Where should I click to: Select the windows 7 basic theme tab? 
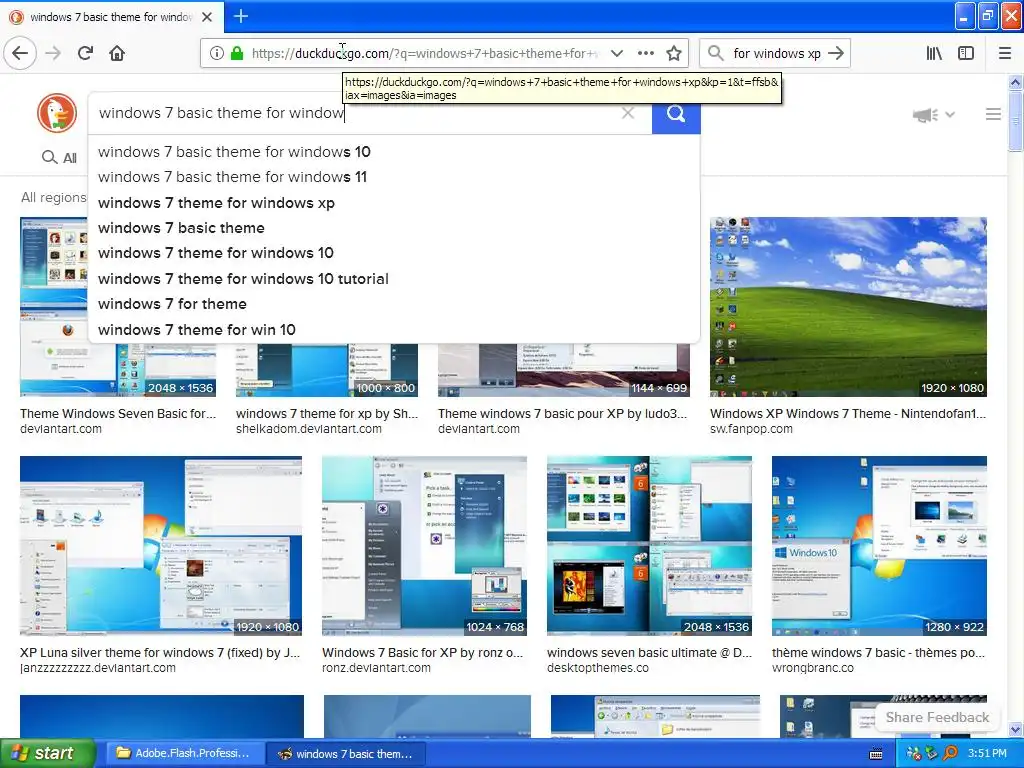[x=111, y=17]
